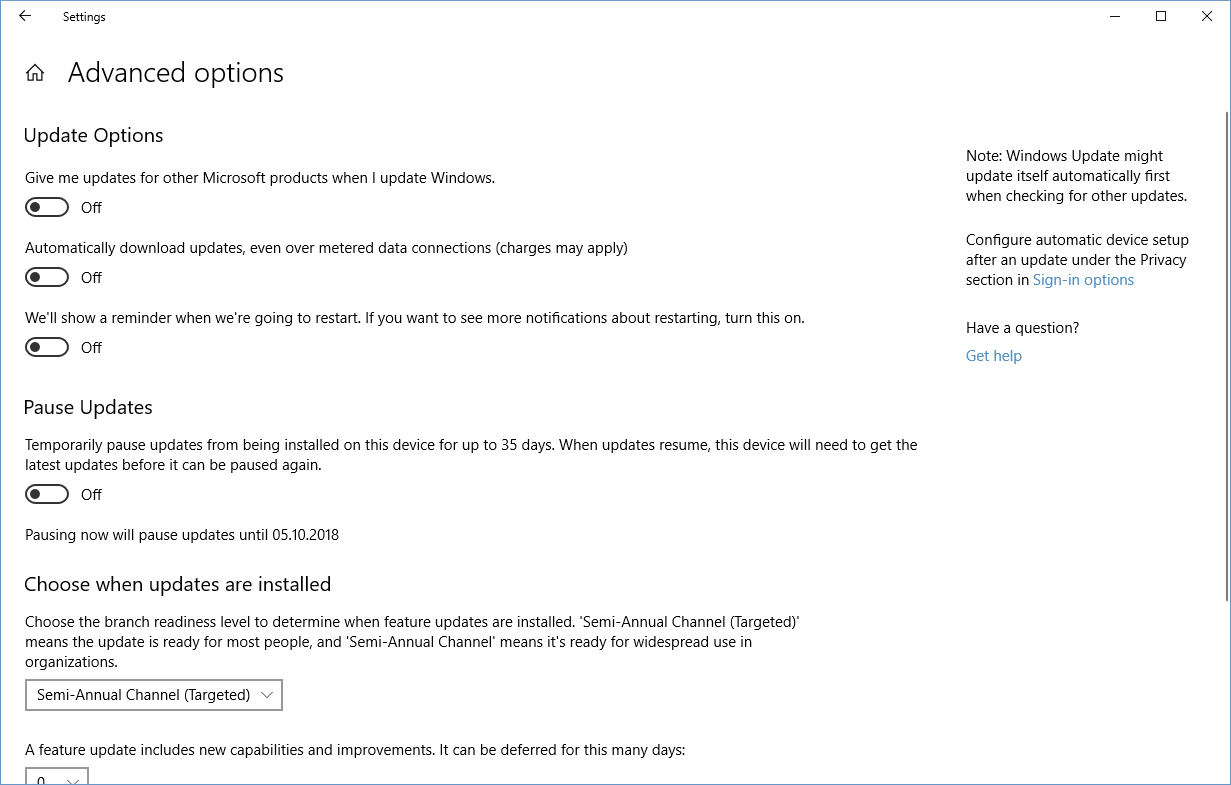Toggle automatic download over metered connections
The image size is (1231, 785).
click(x=47, y=277)
